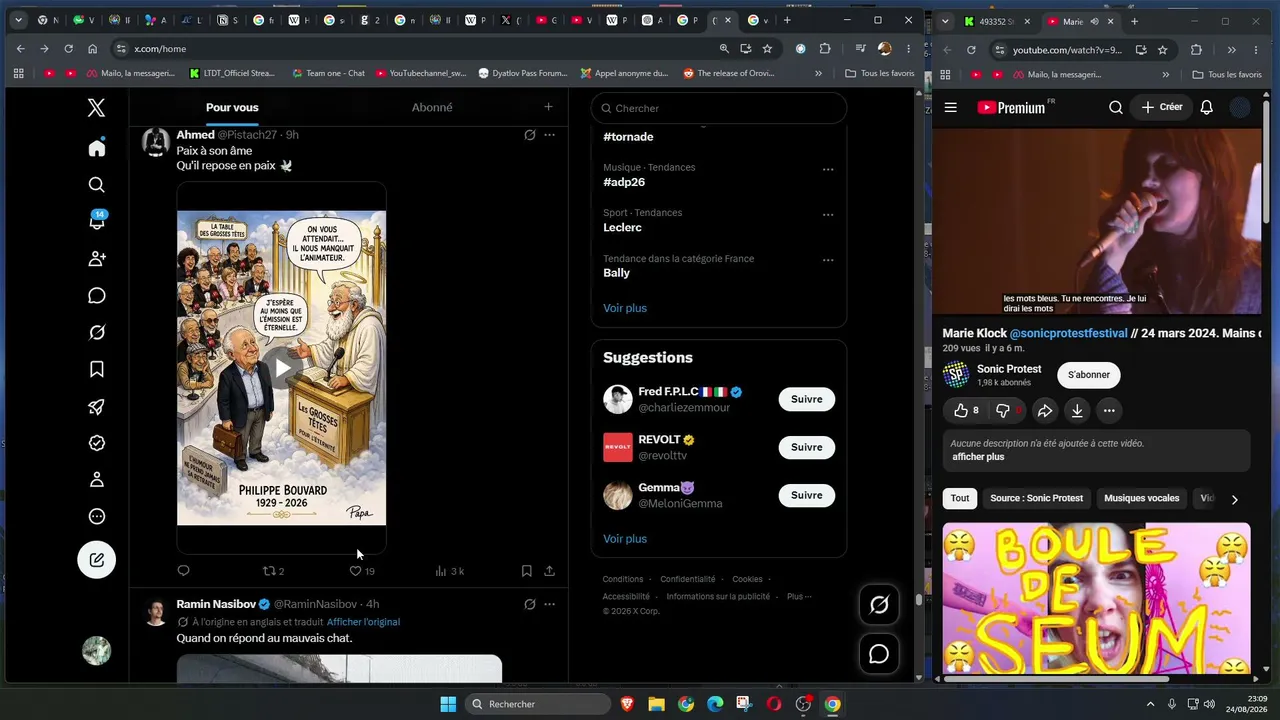Screen dimensions: 1280x720
Task: Click Voir plus under the trends list
Action: pyautogui.click(x=625, y=308)
